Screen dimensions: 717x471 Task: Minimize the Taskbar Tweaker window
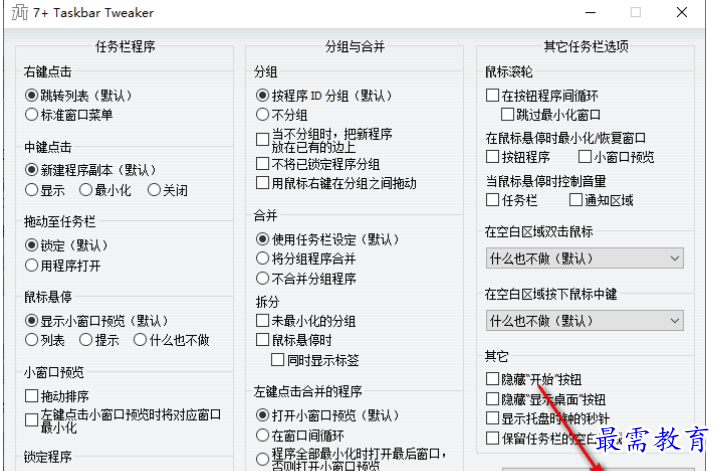pyautogui.click(x=591, y=12)
